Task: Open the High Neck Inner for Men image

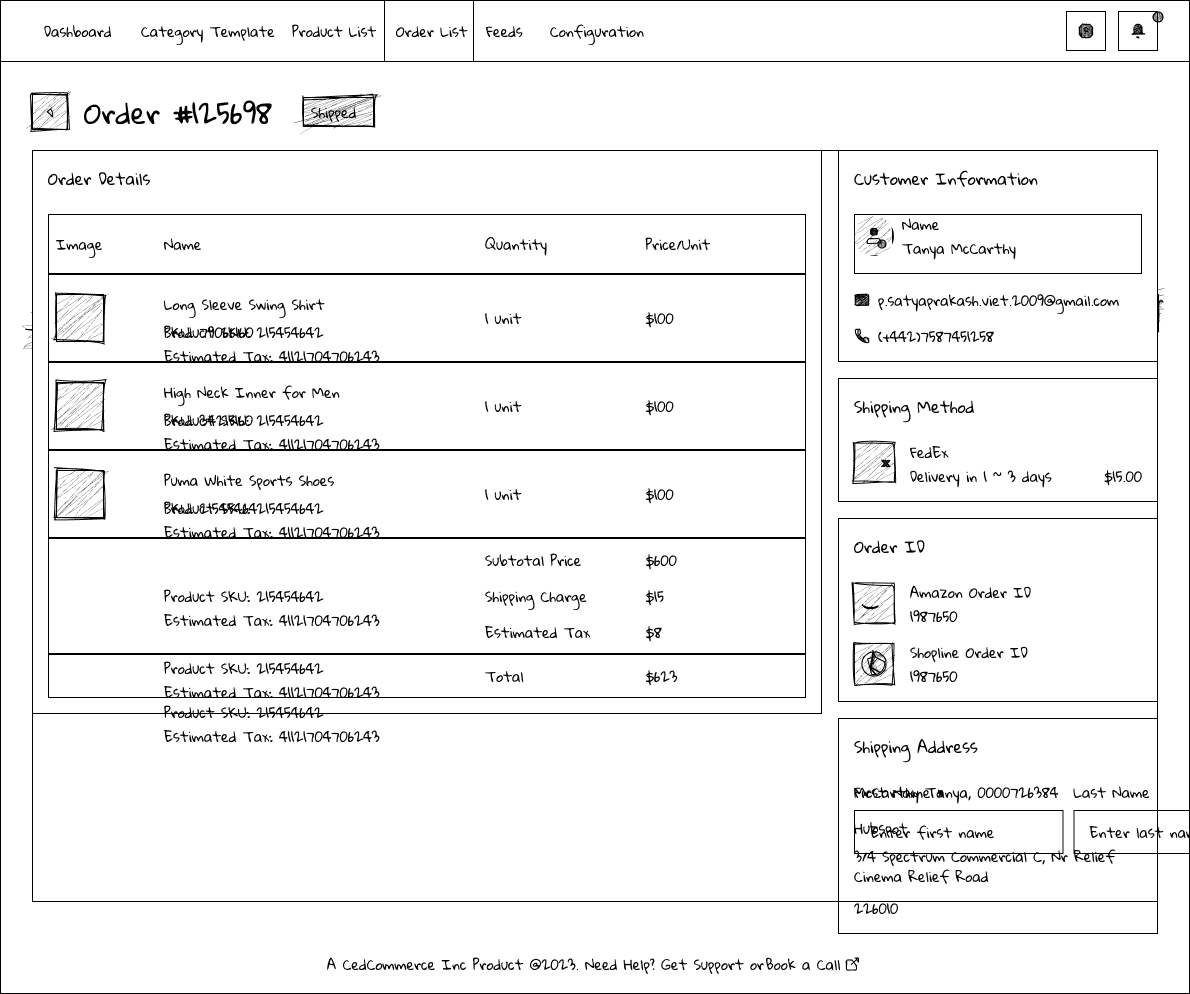Action: tap(80, 406)
